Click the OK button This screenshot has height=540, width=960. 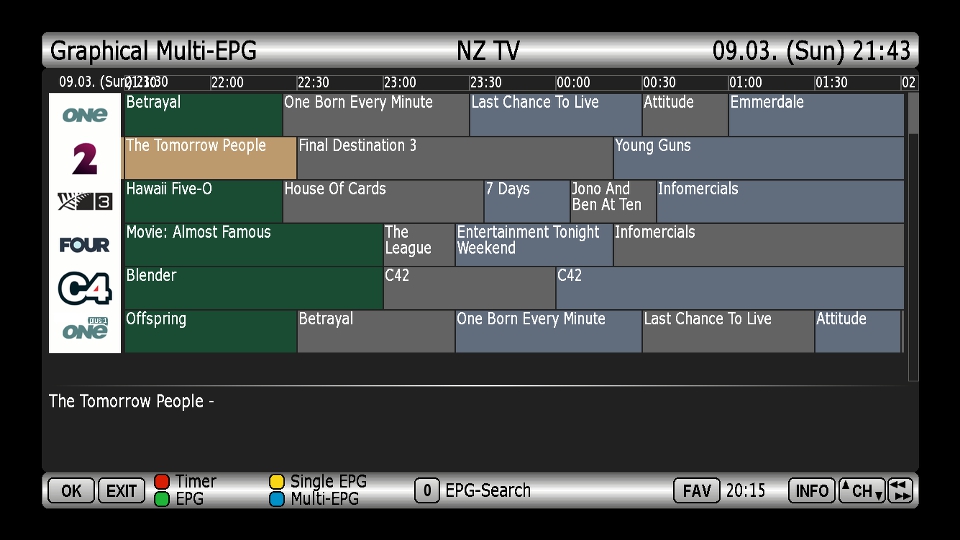click(71, 491)
